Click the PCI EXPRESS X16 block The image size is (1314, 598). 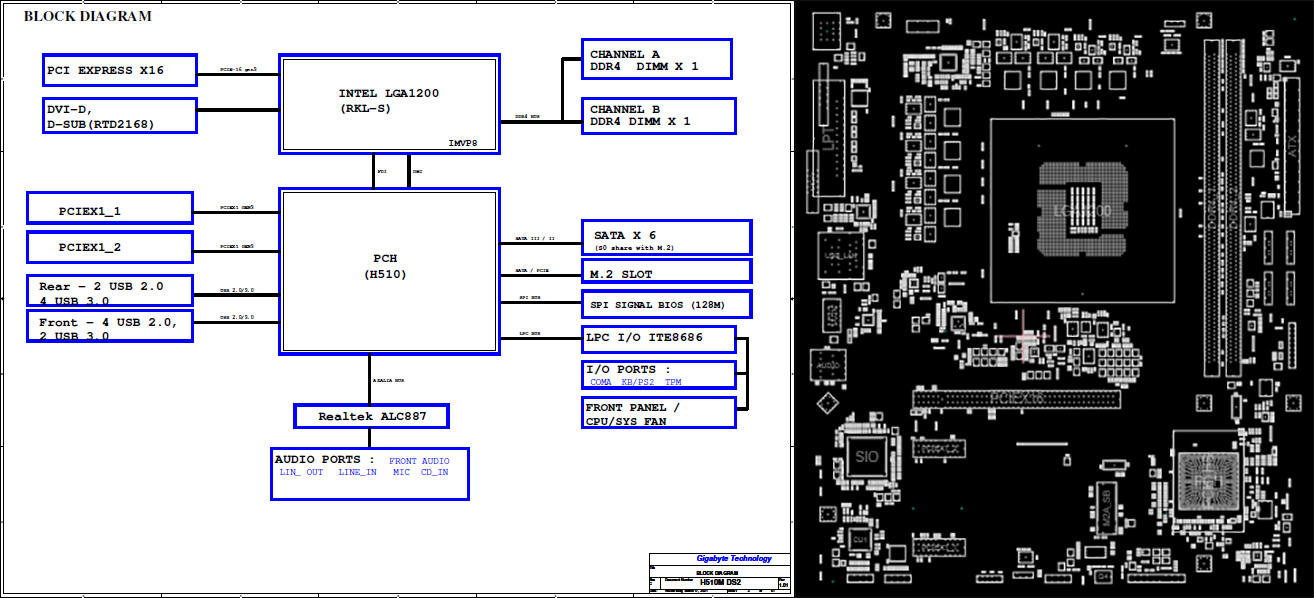[x=119, y=71]
